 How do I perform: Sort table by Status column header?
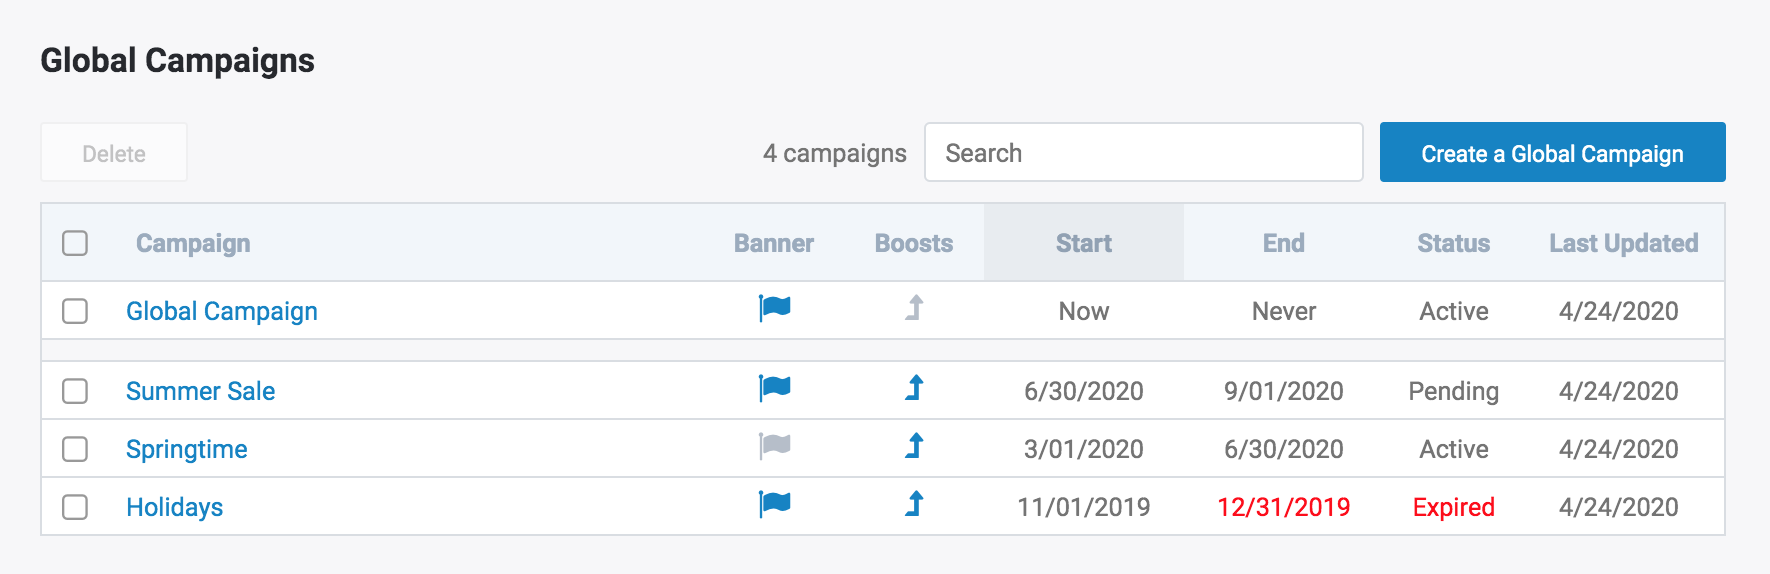[1453, 243]
